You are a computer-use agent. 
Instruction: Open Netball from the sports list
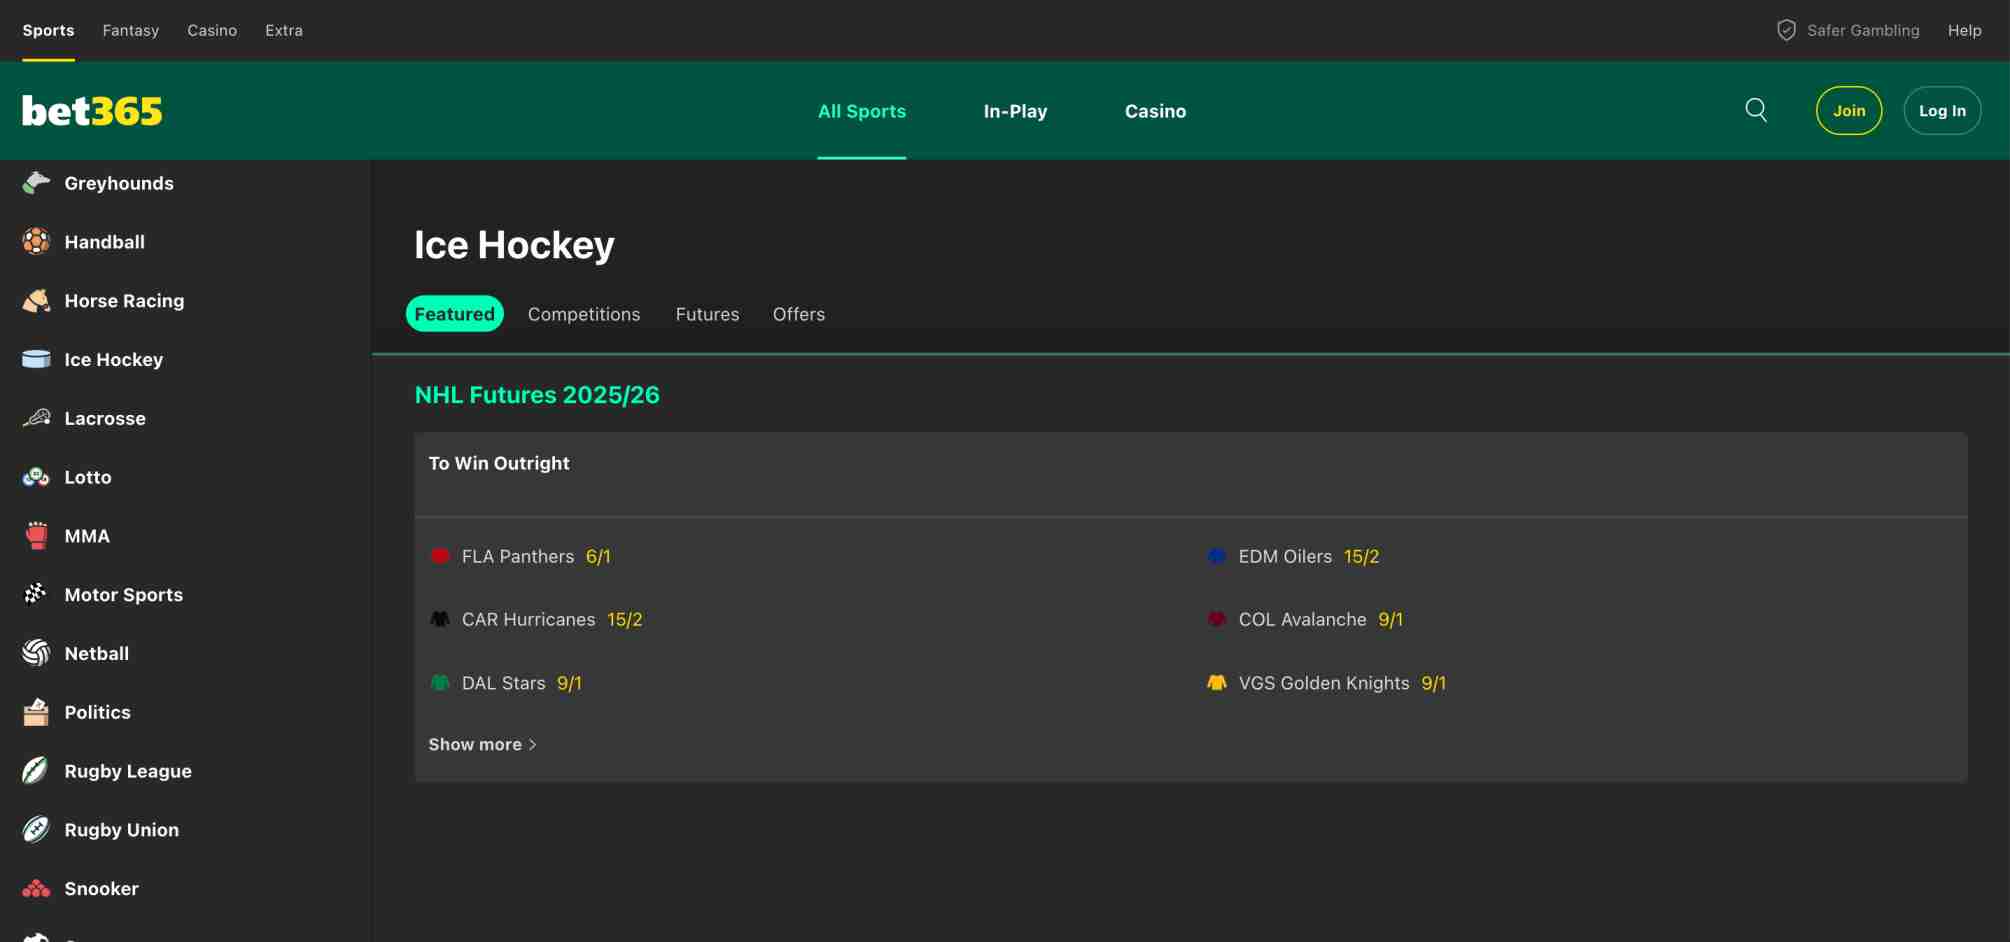[97, 653]
